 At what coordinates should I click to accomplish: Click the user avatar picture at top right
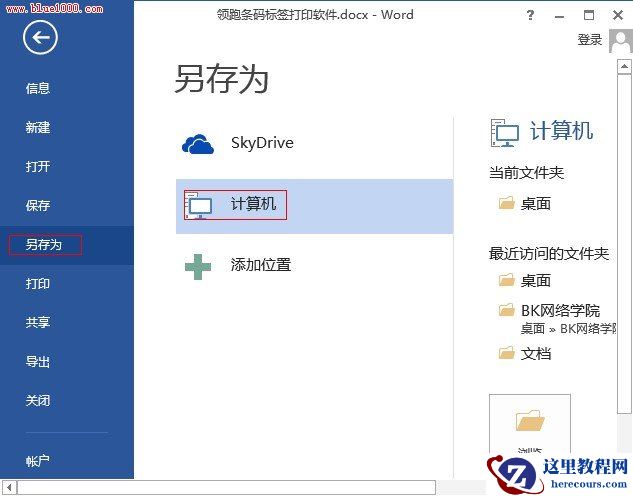pyautogui.click(x=620, y=41)
